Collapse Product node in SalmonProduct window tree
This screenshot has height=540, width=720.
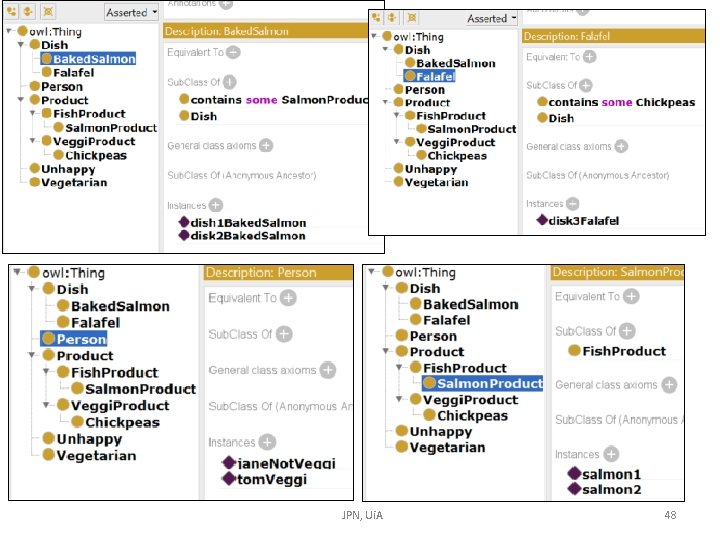(386, 352)
